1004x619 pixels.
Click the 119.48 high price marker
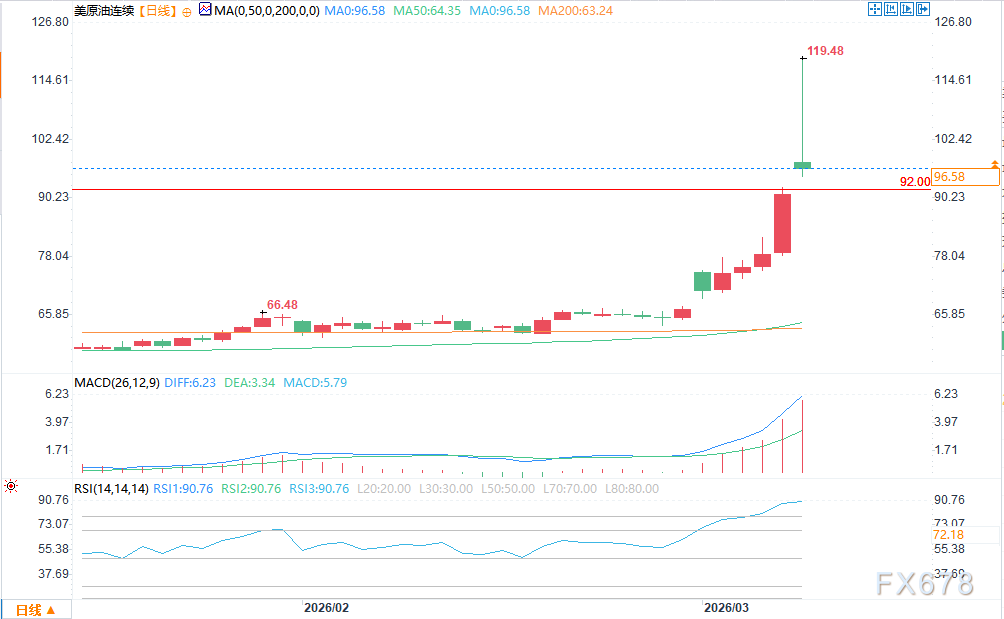825,51
